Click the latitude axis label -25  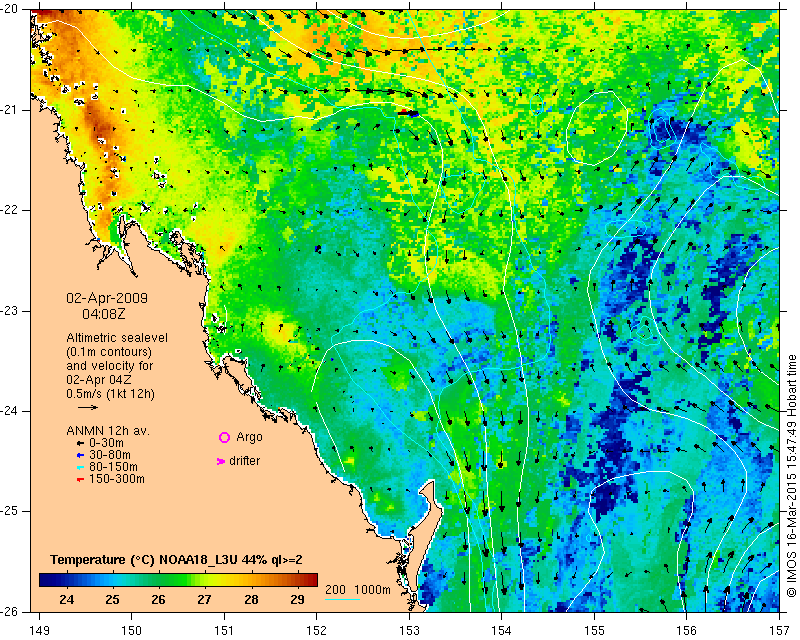[x=8, y=511]
